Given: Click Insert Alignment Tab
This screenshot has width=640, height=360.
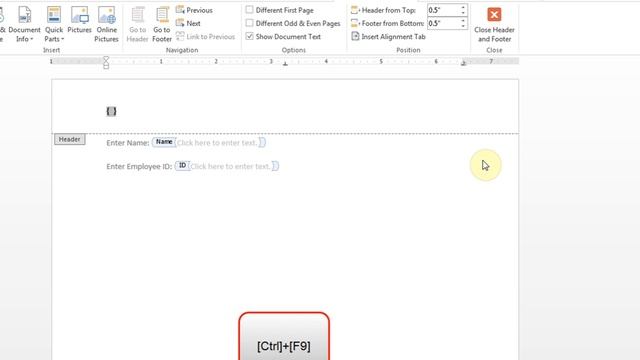Looking at the screenshot, I should (388, 37).
